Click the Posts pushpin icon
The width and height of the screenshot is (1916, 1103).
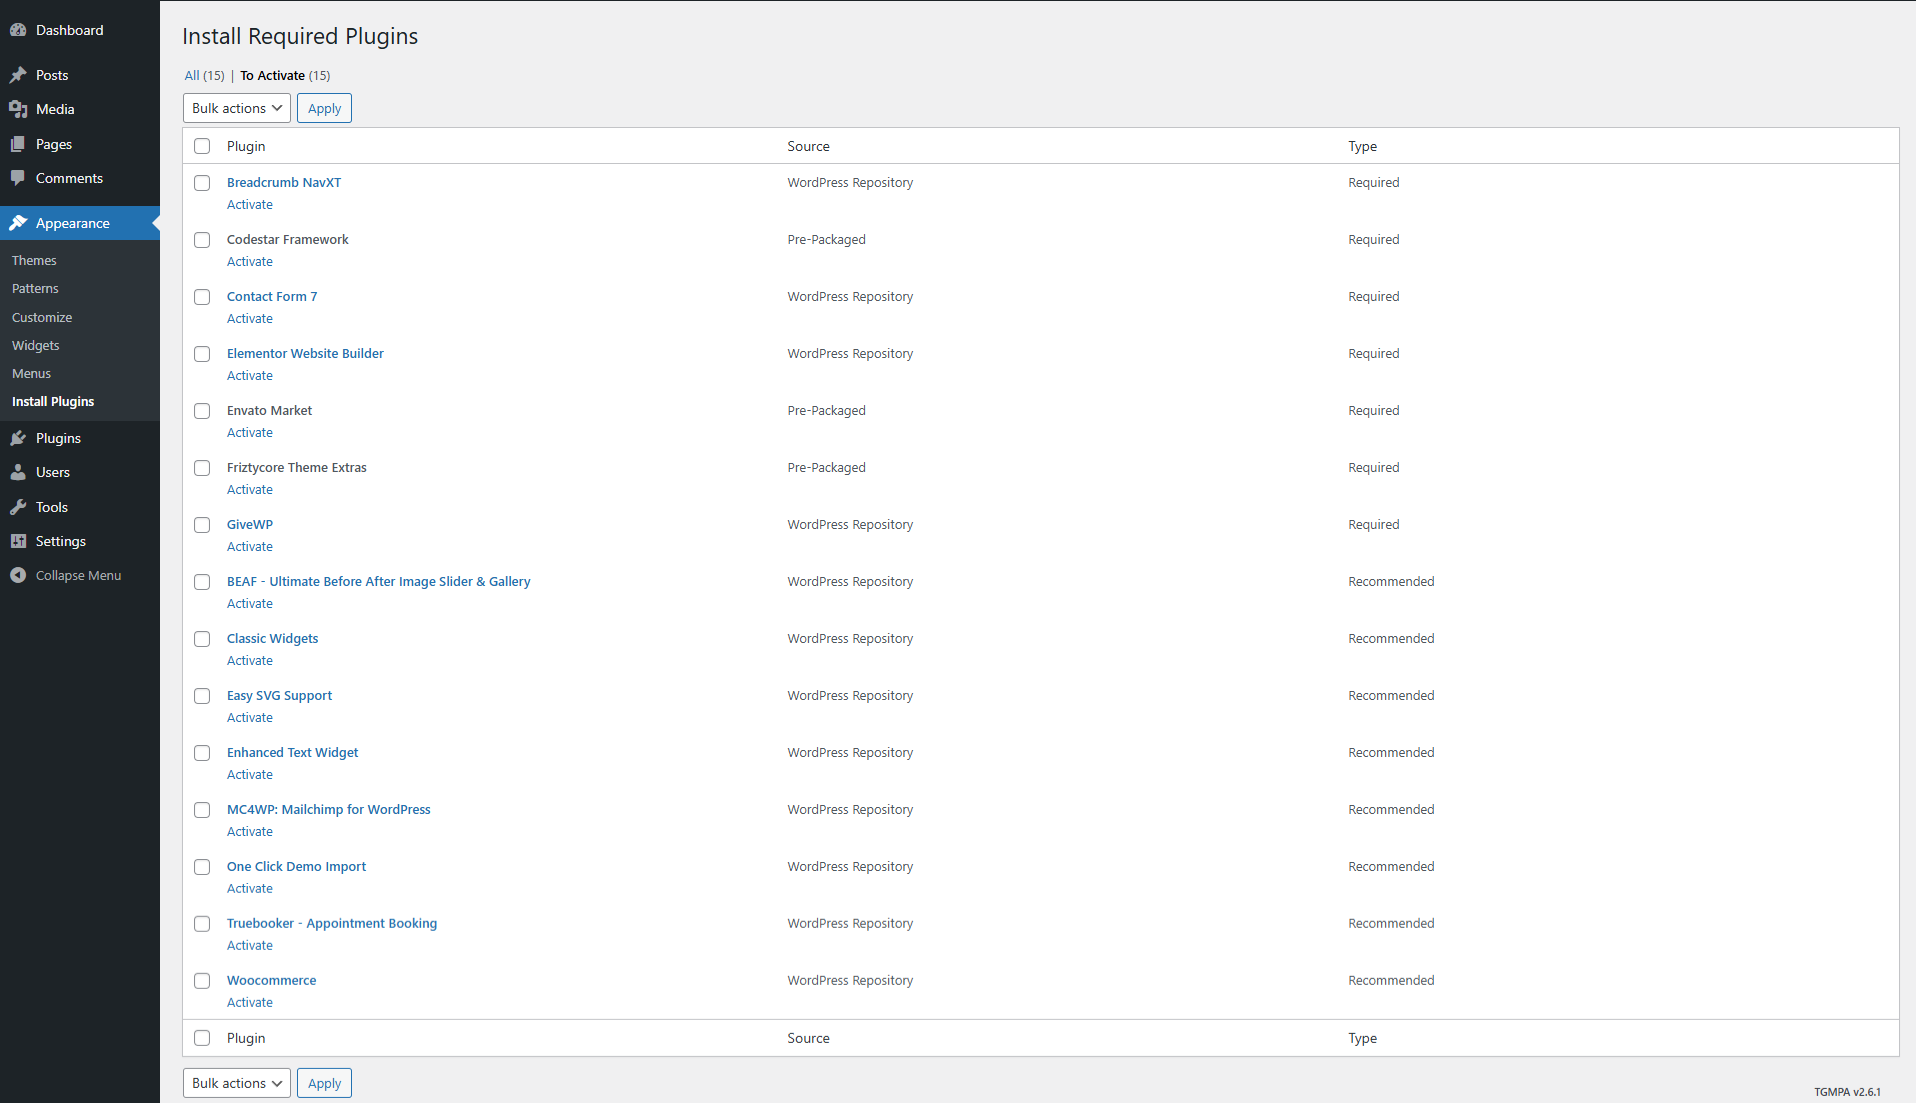click(x=18, y=75)
